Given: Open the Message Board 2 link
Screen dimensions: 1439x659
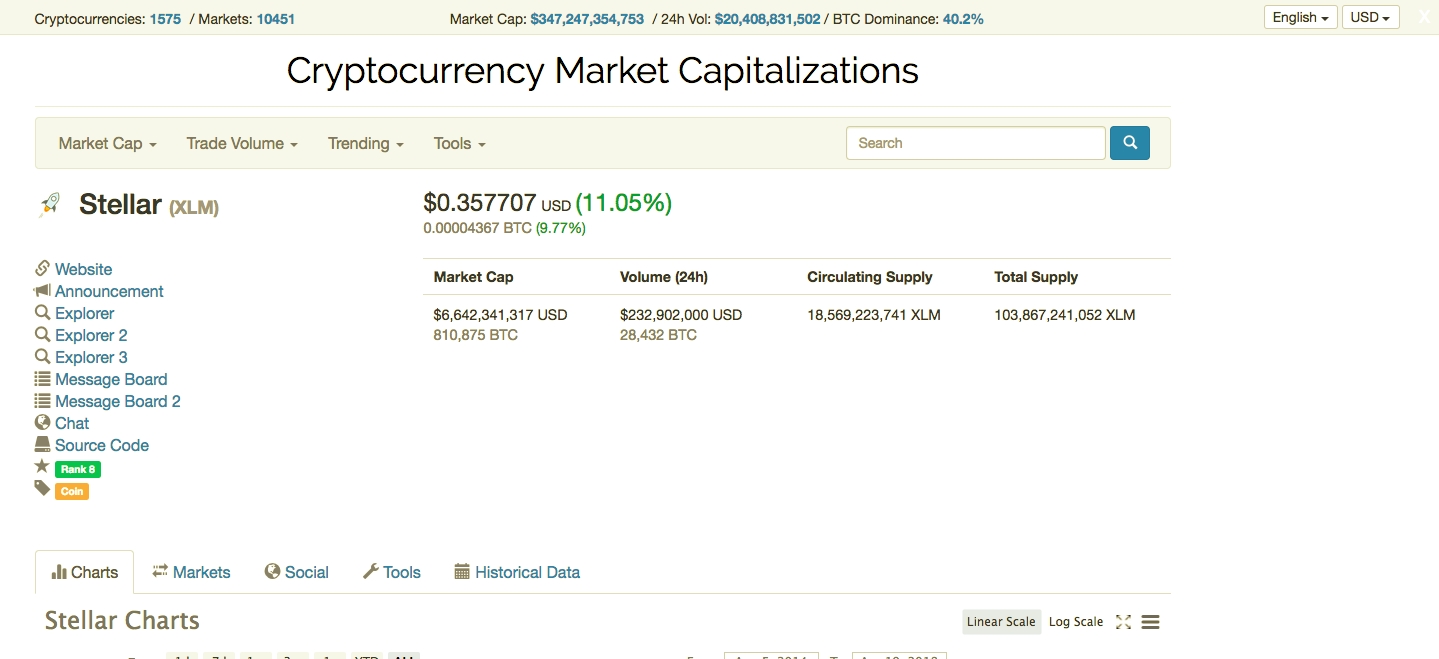Looking at the screenshot, I should pos(118,401).
